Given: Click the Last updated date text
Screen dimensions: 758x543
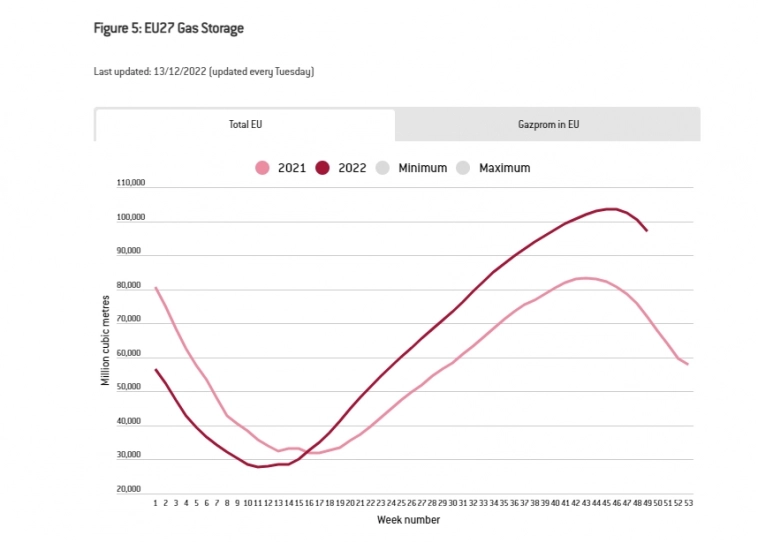Looking at the screenshot, I should click(x=204, y=72).
